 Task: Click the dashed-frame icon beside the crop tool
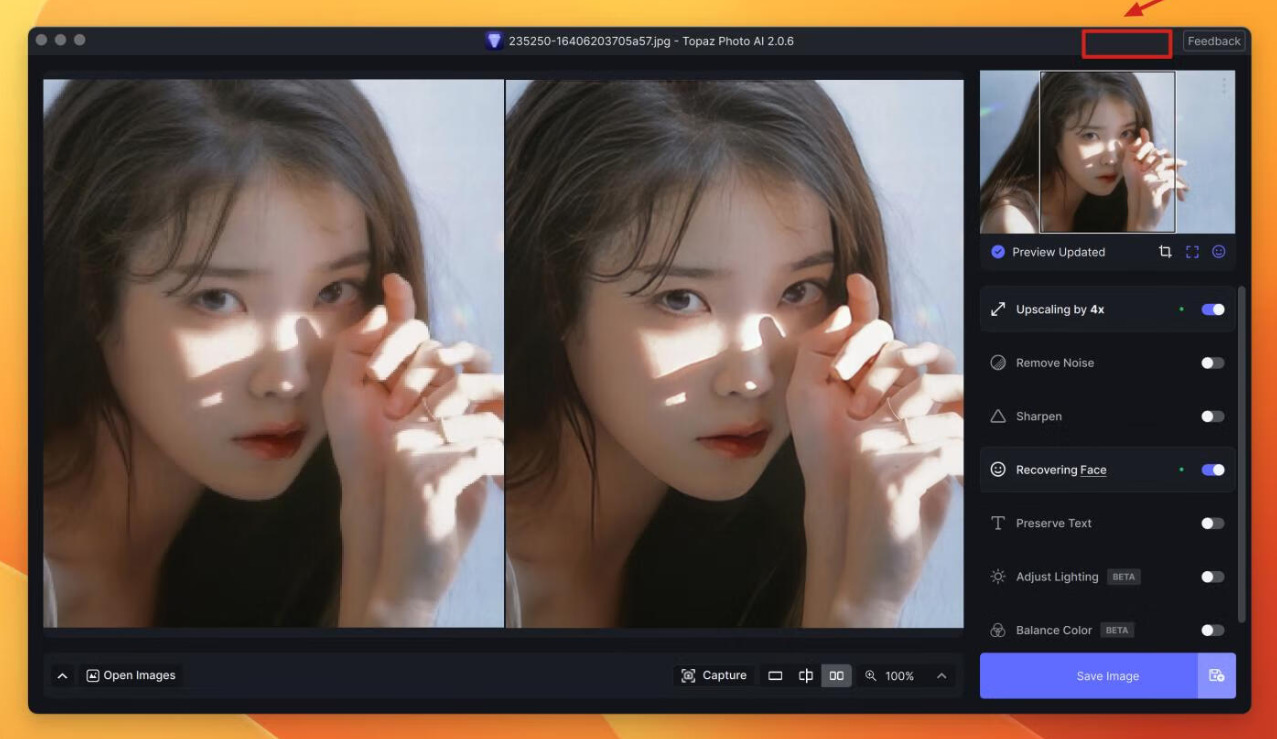1192,252
